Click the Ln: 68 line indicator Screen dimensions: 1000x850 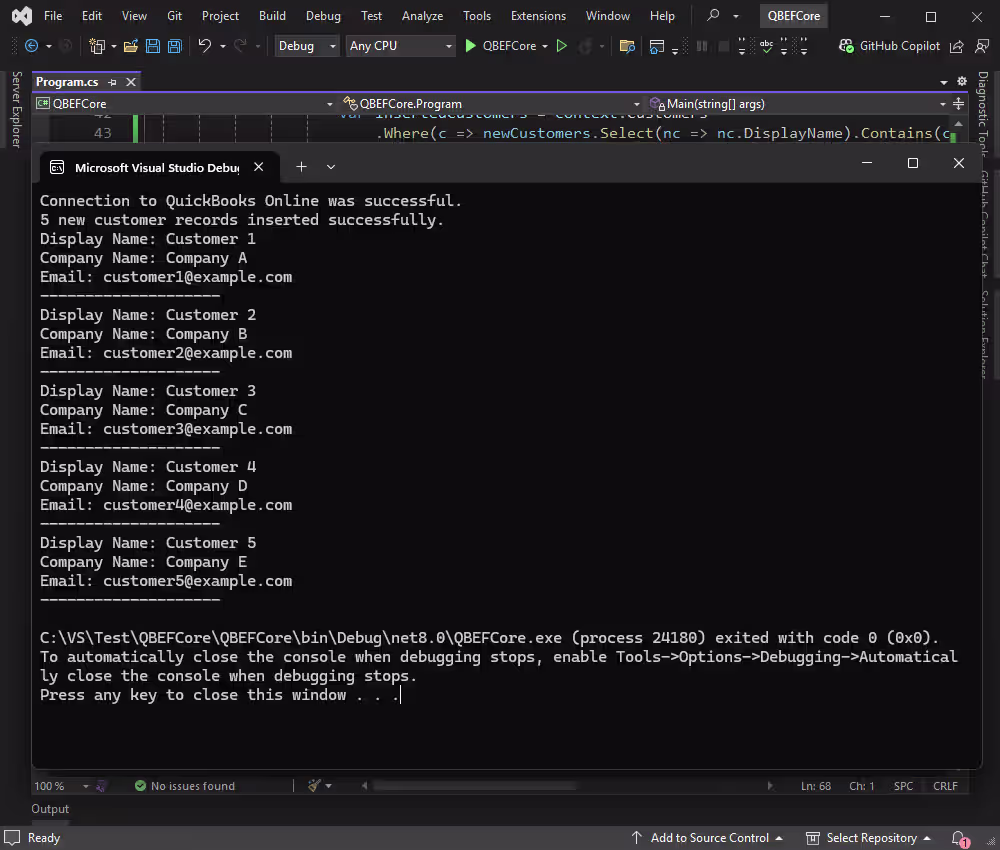[x=816, y=786]
